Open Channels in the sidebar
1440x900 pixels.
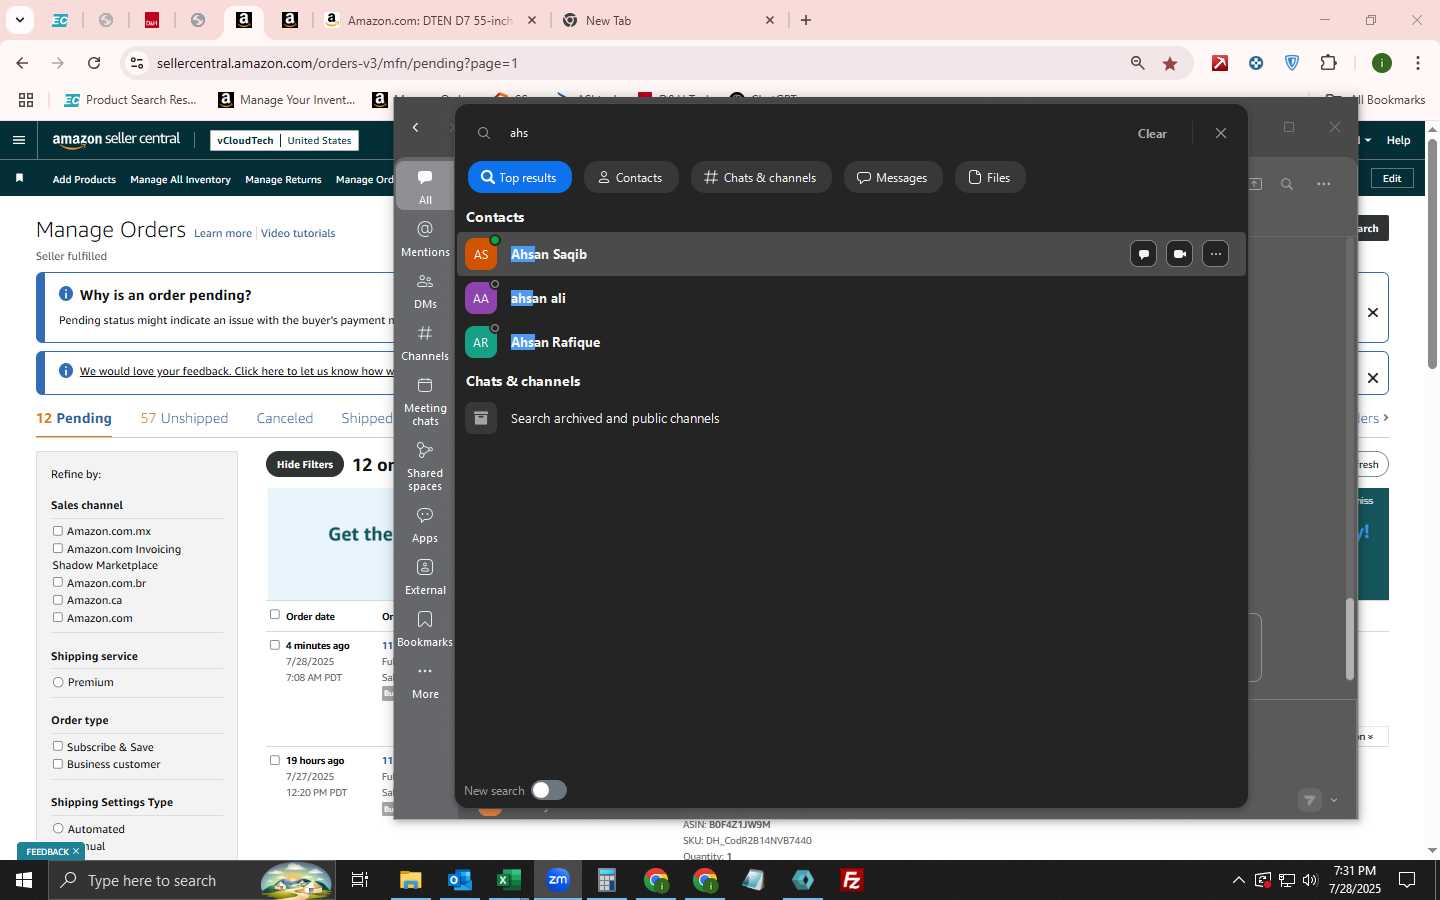pyautogui.click(x=425, y=343)
